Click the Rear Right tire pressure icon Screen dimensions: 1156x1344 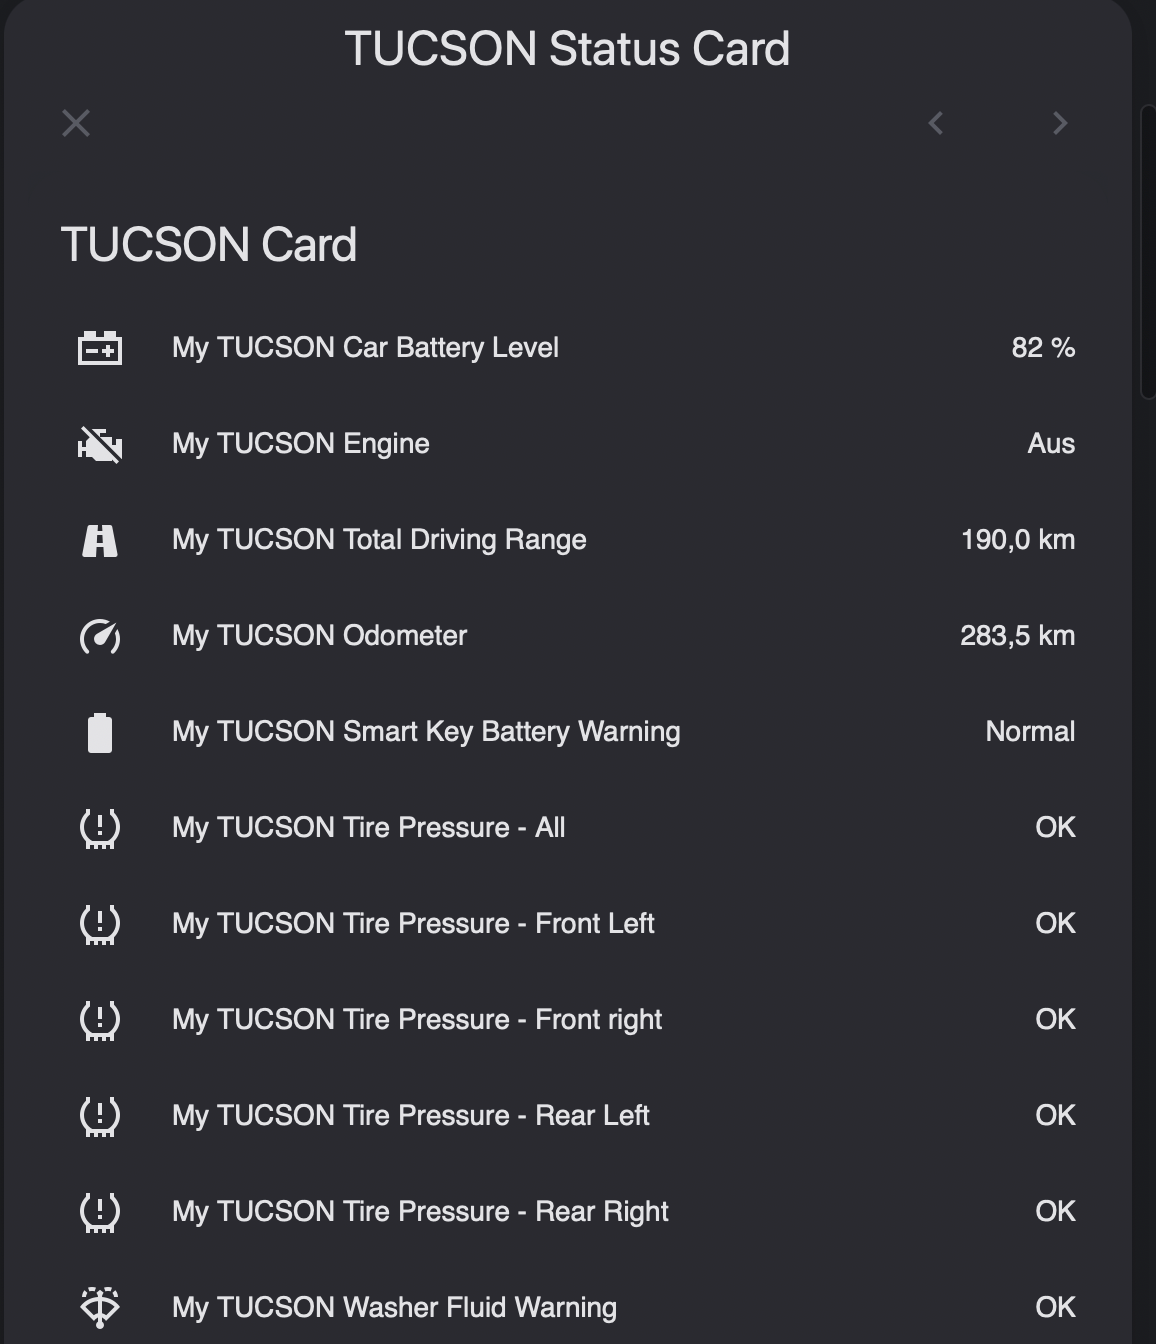pos(100,1212)
